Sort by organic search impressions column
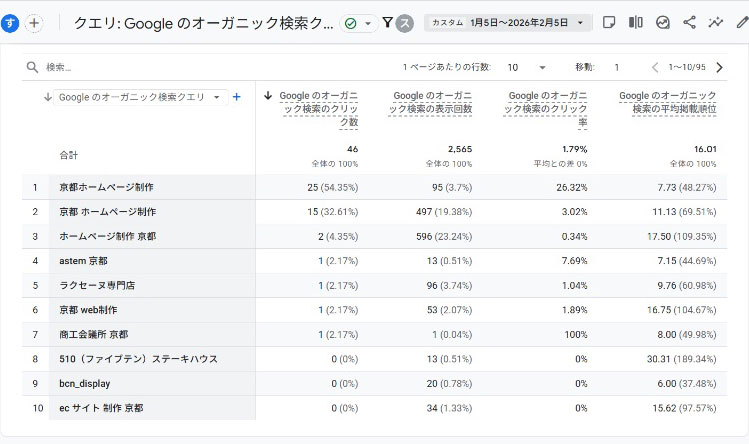Image resolution: width=749 pixels, height=444 pixels. point(430,102)
